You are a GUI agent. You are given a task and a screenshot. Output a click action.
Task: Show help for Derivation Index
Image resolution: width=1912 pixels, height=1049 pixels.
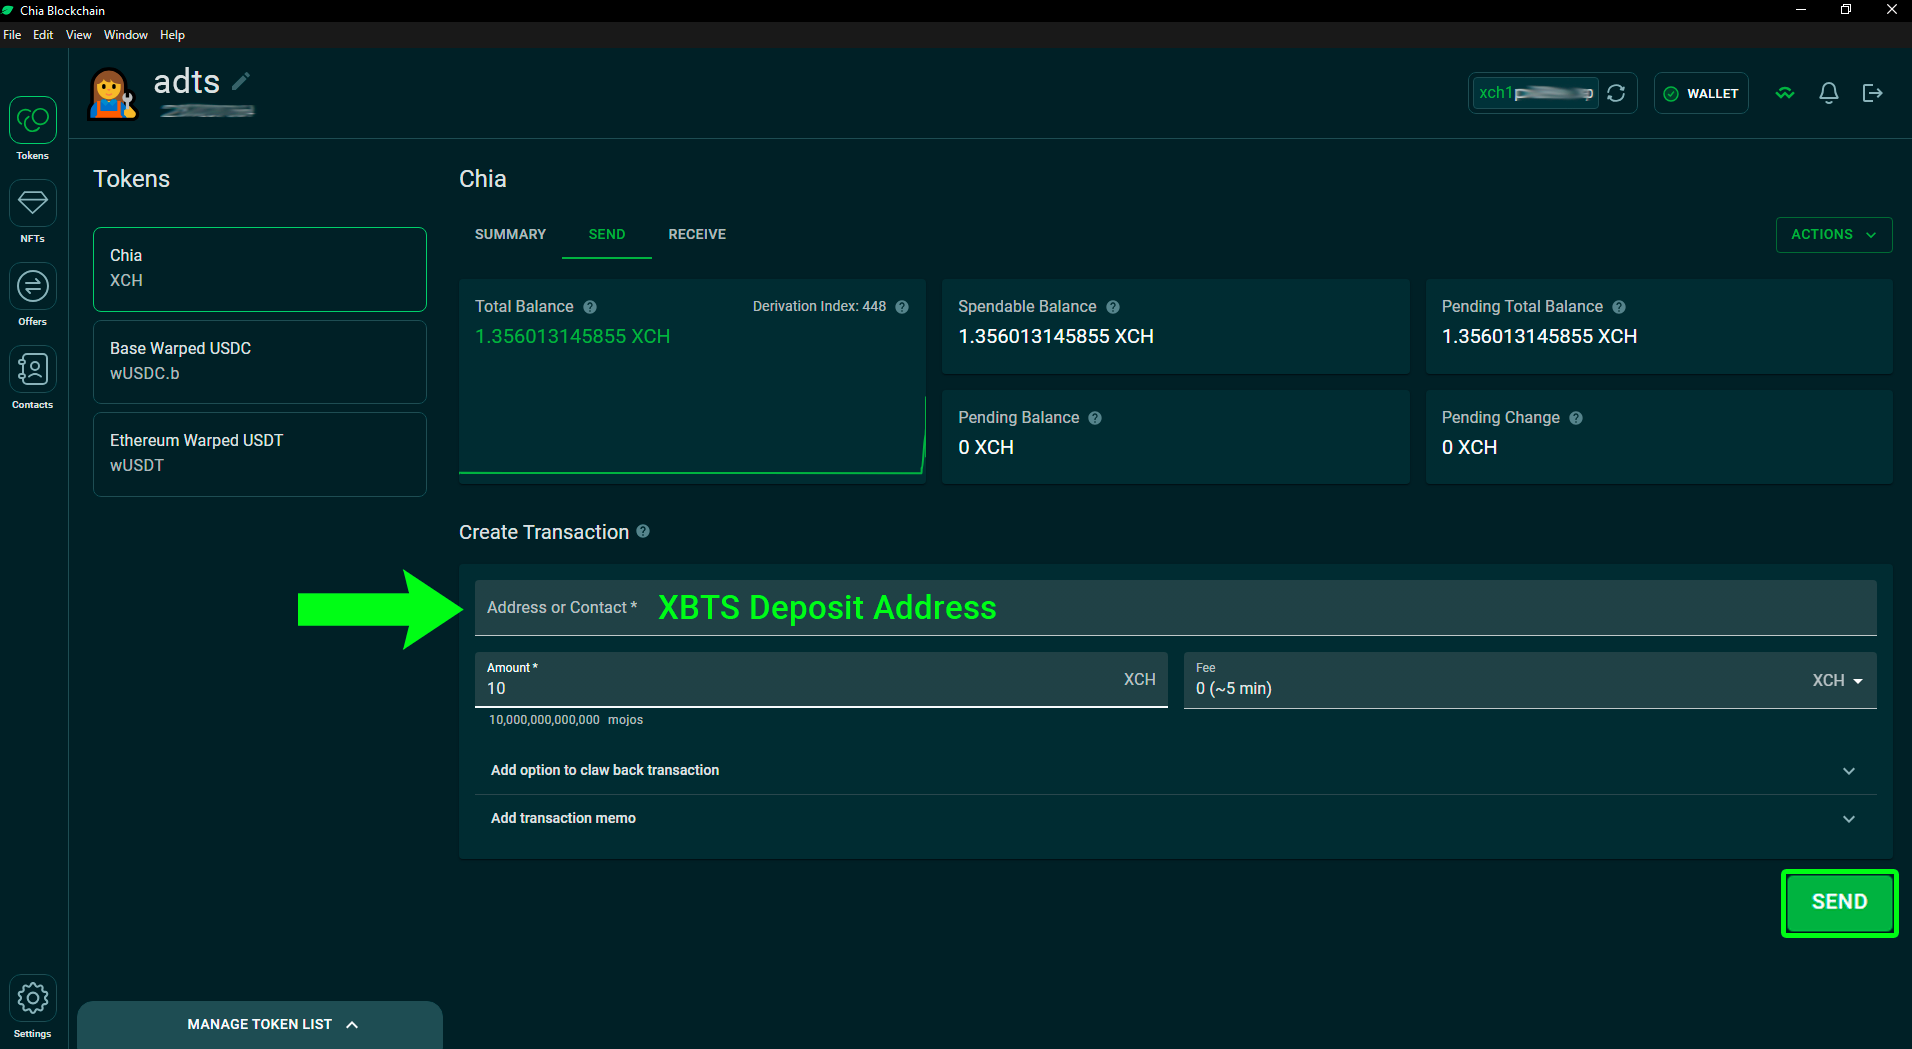pos(902,307)
